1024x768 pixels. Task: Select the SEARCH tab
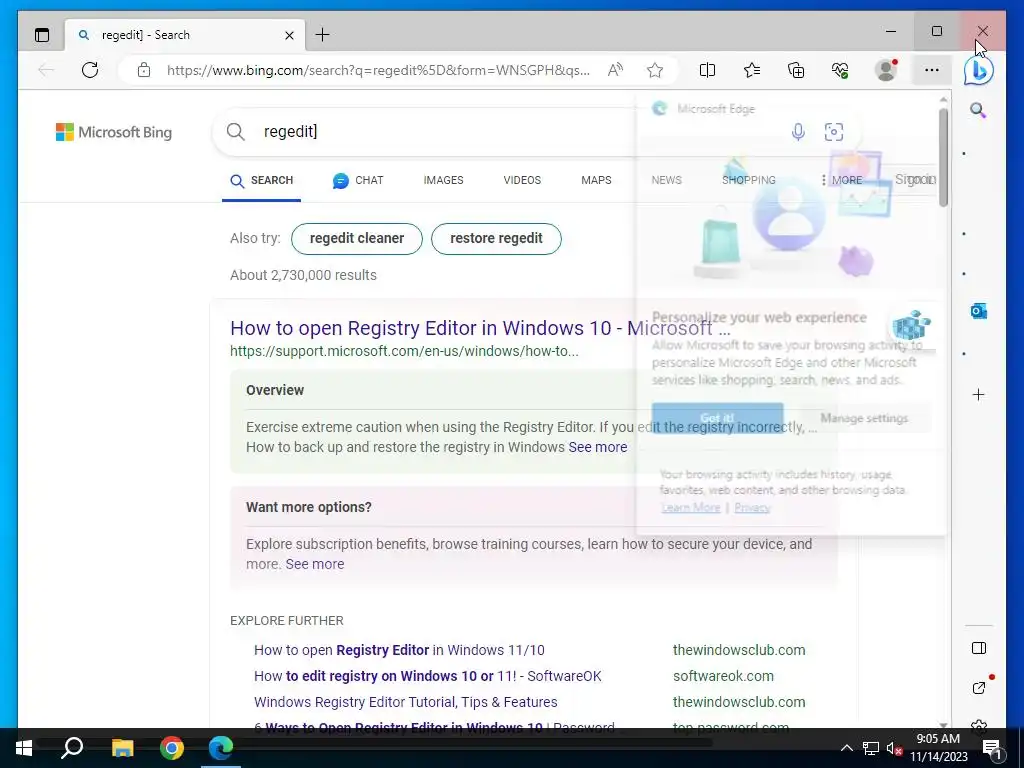(261, 180)
